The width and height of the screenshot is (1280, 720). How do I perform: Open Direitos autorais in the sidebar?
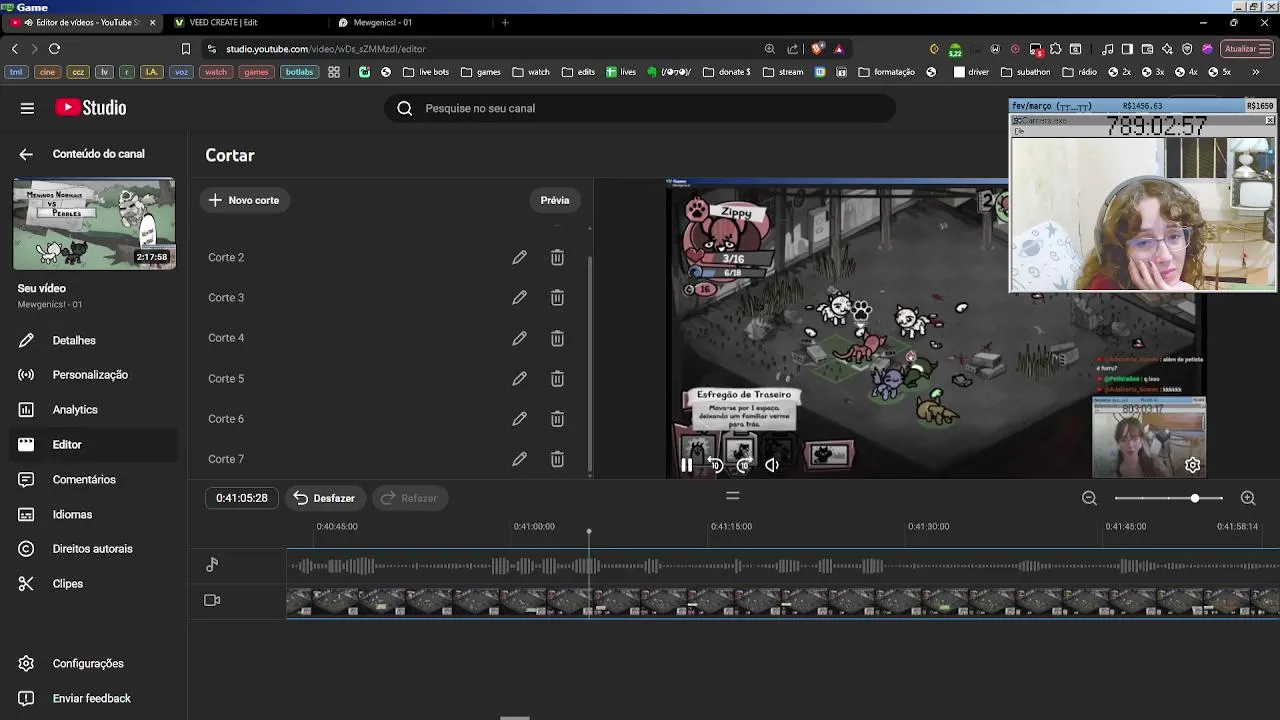94,549
